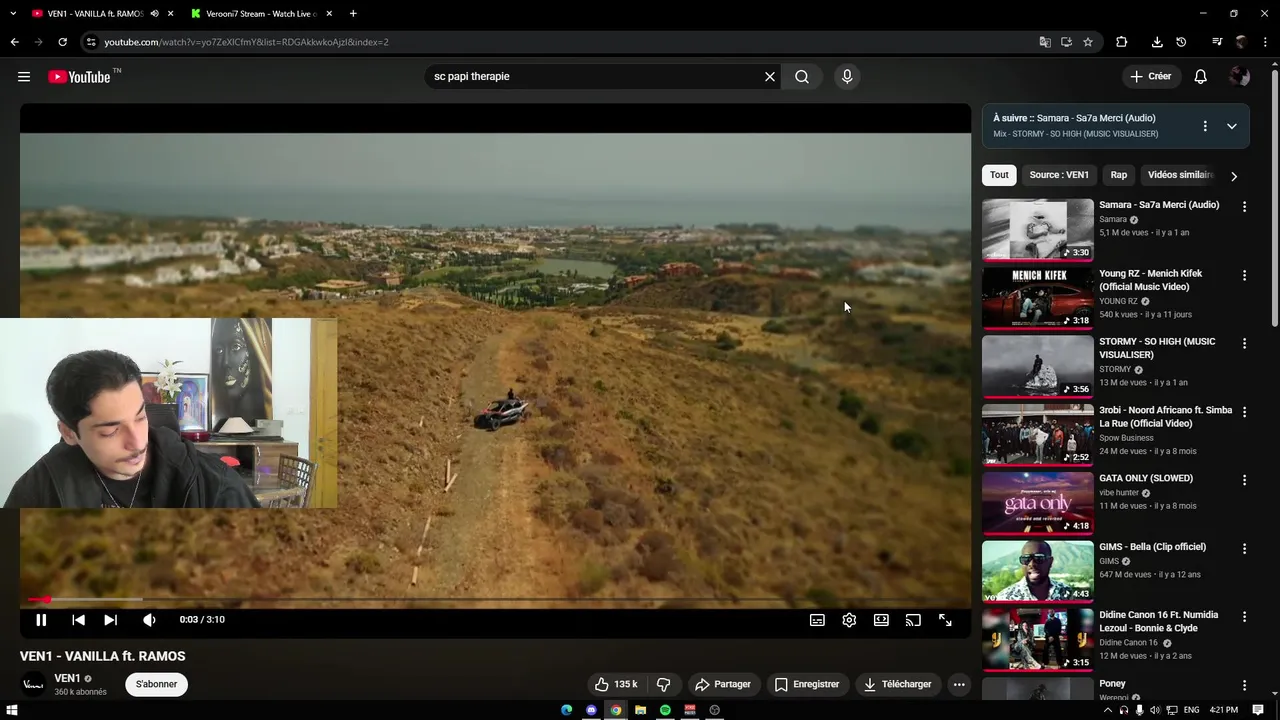Image resolution: width=1280 pixels, height=720 pixels.
Task: Open more actions (three dots) beside Télécharger
Action: click(959, 684)
